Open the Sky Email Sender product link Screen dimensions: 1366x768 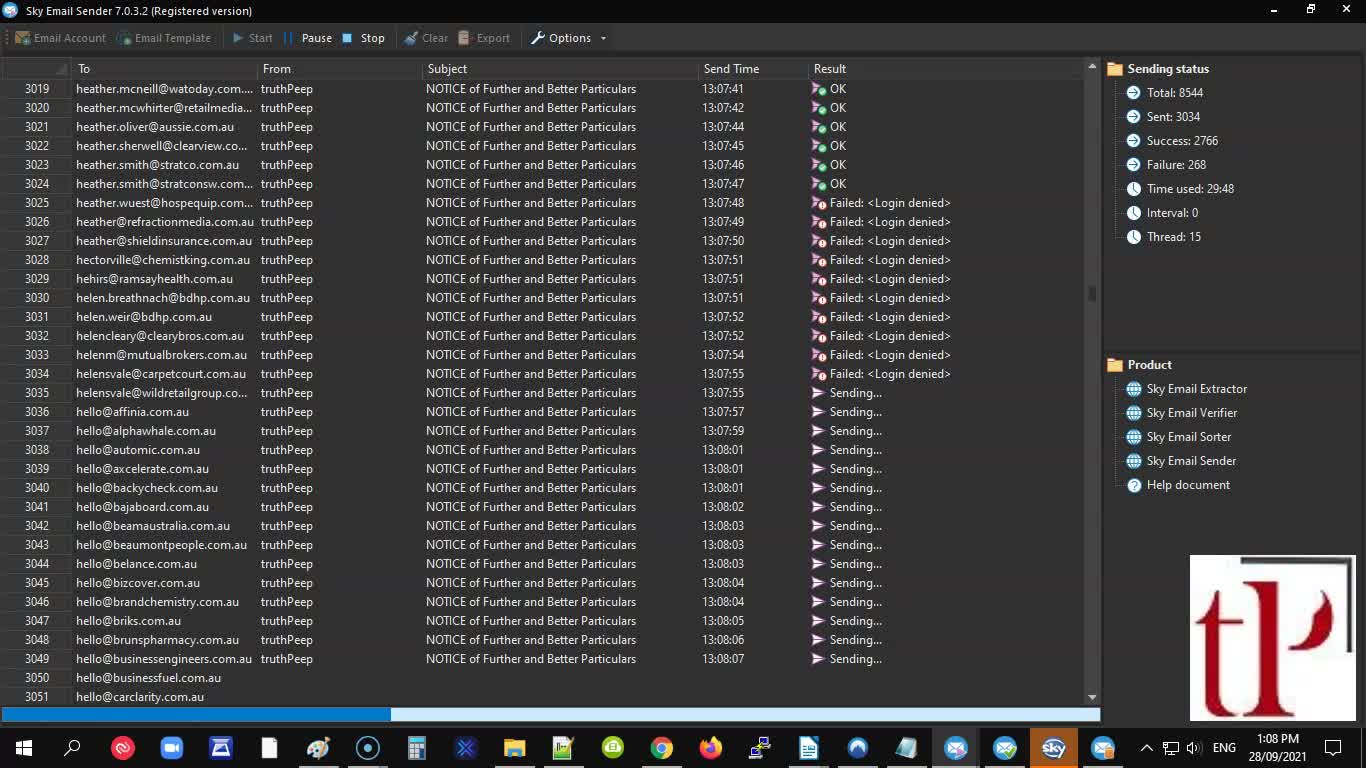pyautogui.click(x=1191, y=461)
